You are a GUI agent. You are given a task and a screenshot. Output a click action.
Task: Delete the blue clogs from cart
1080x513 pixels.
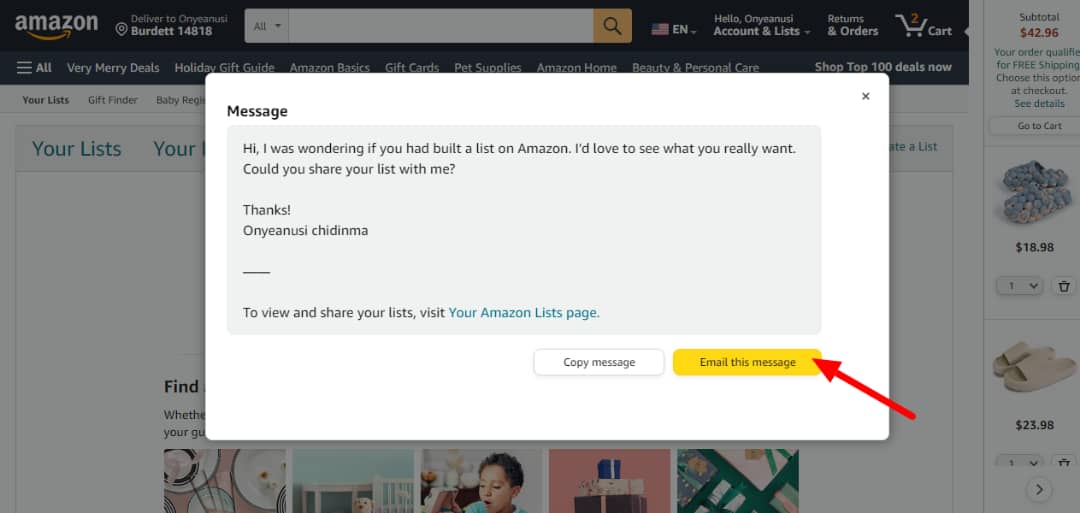click(1064, 286)
